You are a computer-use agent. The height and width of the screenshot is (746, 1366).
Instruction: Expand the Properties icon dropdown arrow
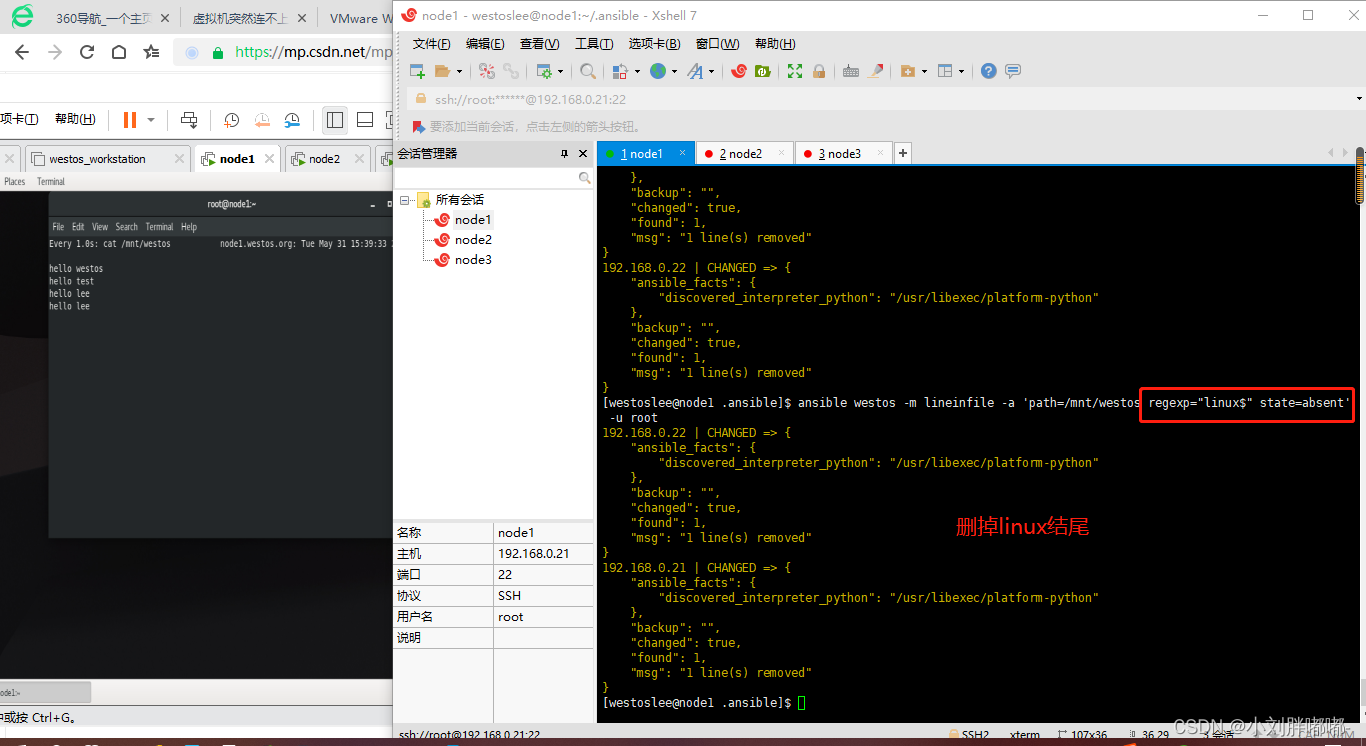click(561, 71)
